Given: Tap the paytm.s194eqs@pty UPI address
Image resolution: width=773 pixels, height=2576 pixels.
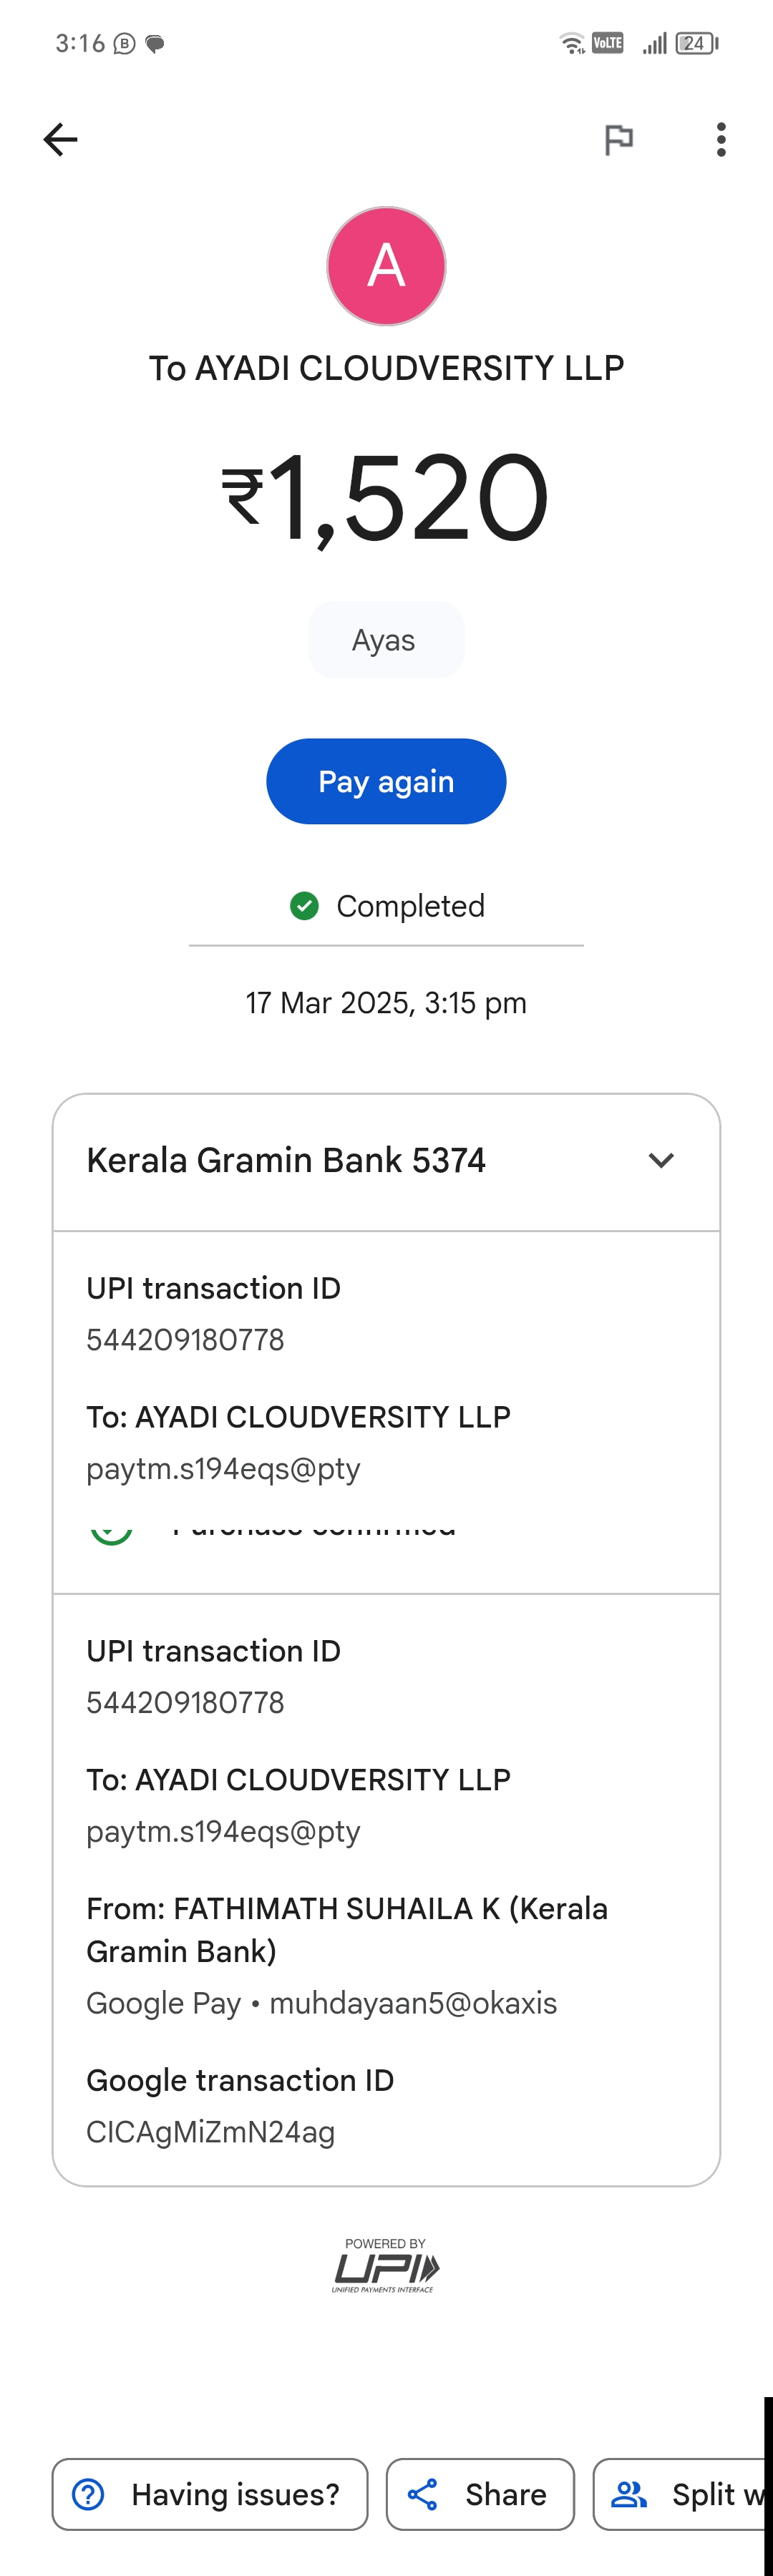Looking at the screenshot, I should click(223, 1469).
